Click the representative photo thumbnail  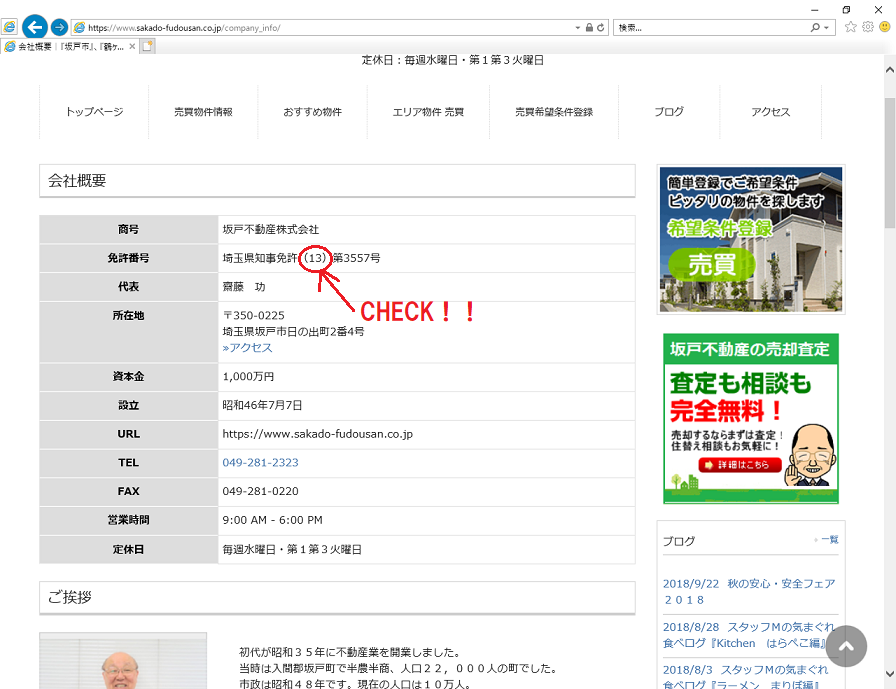tap(123, 660)
